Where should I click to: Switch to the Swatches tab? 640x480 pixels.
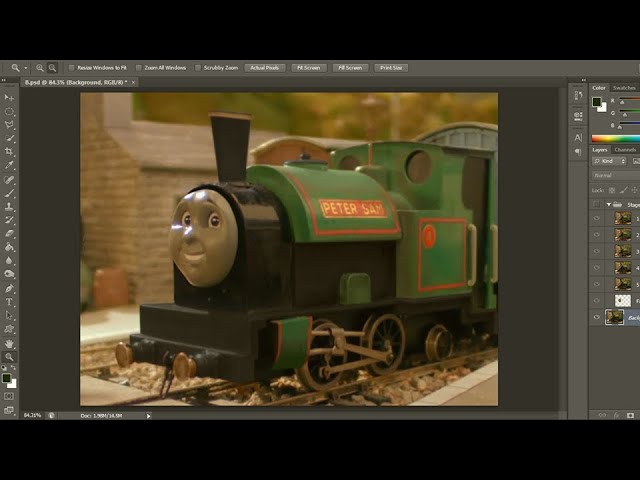pos(624,88)
